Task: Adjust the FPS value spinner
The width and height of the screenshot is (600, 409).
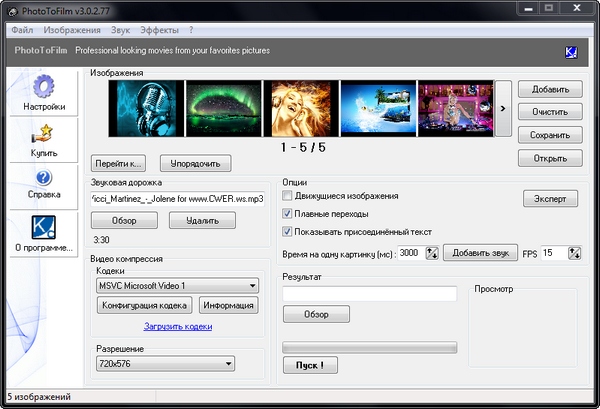Action: 578,254
